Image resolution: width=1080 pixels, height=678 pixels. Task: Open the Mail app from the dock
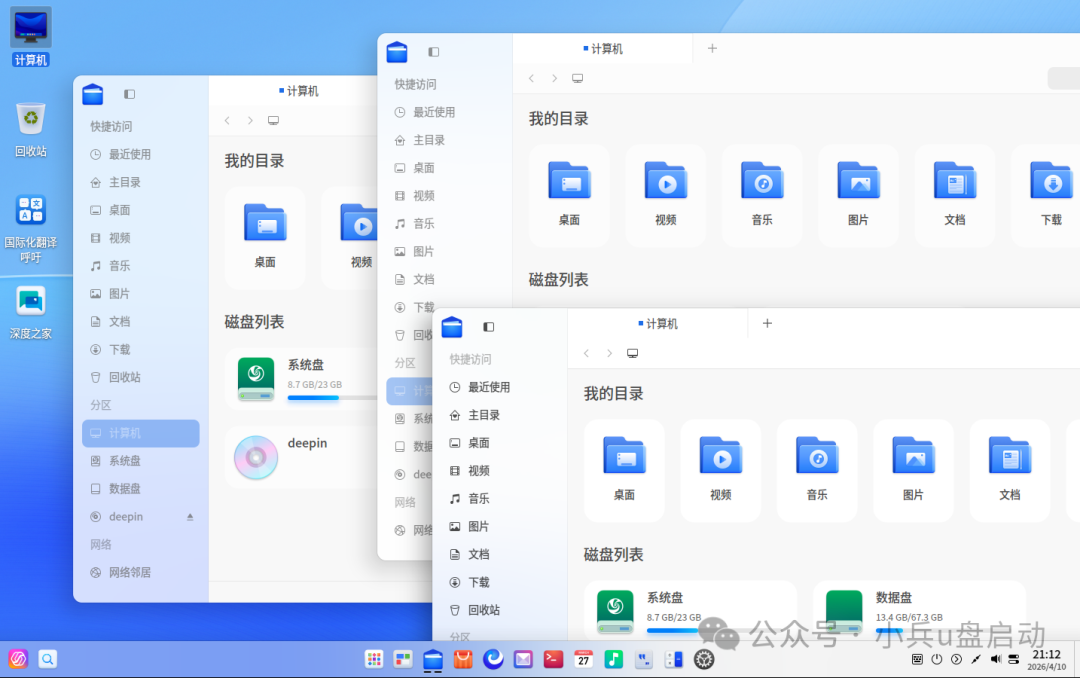coord(523,659)
